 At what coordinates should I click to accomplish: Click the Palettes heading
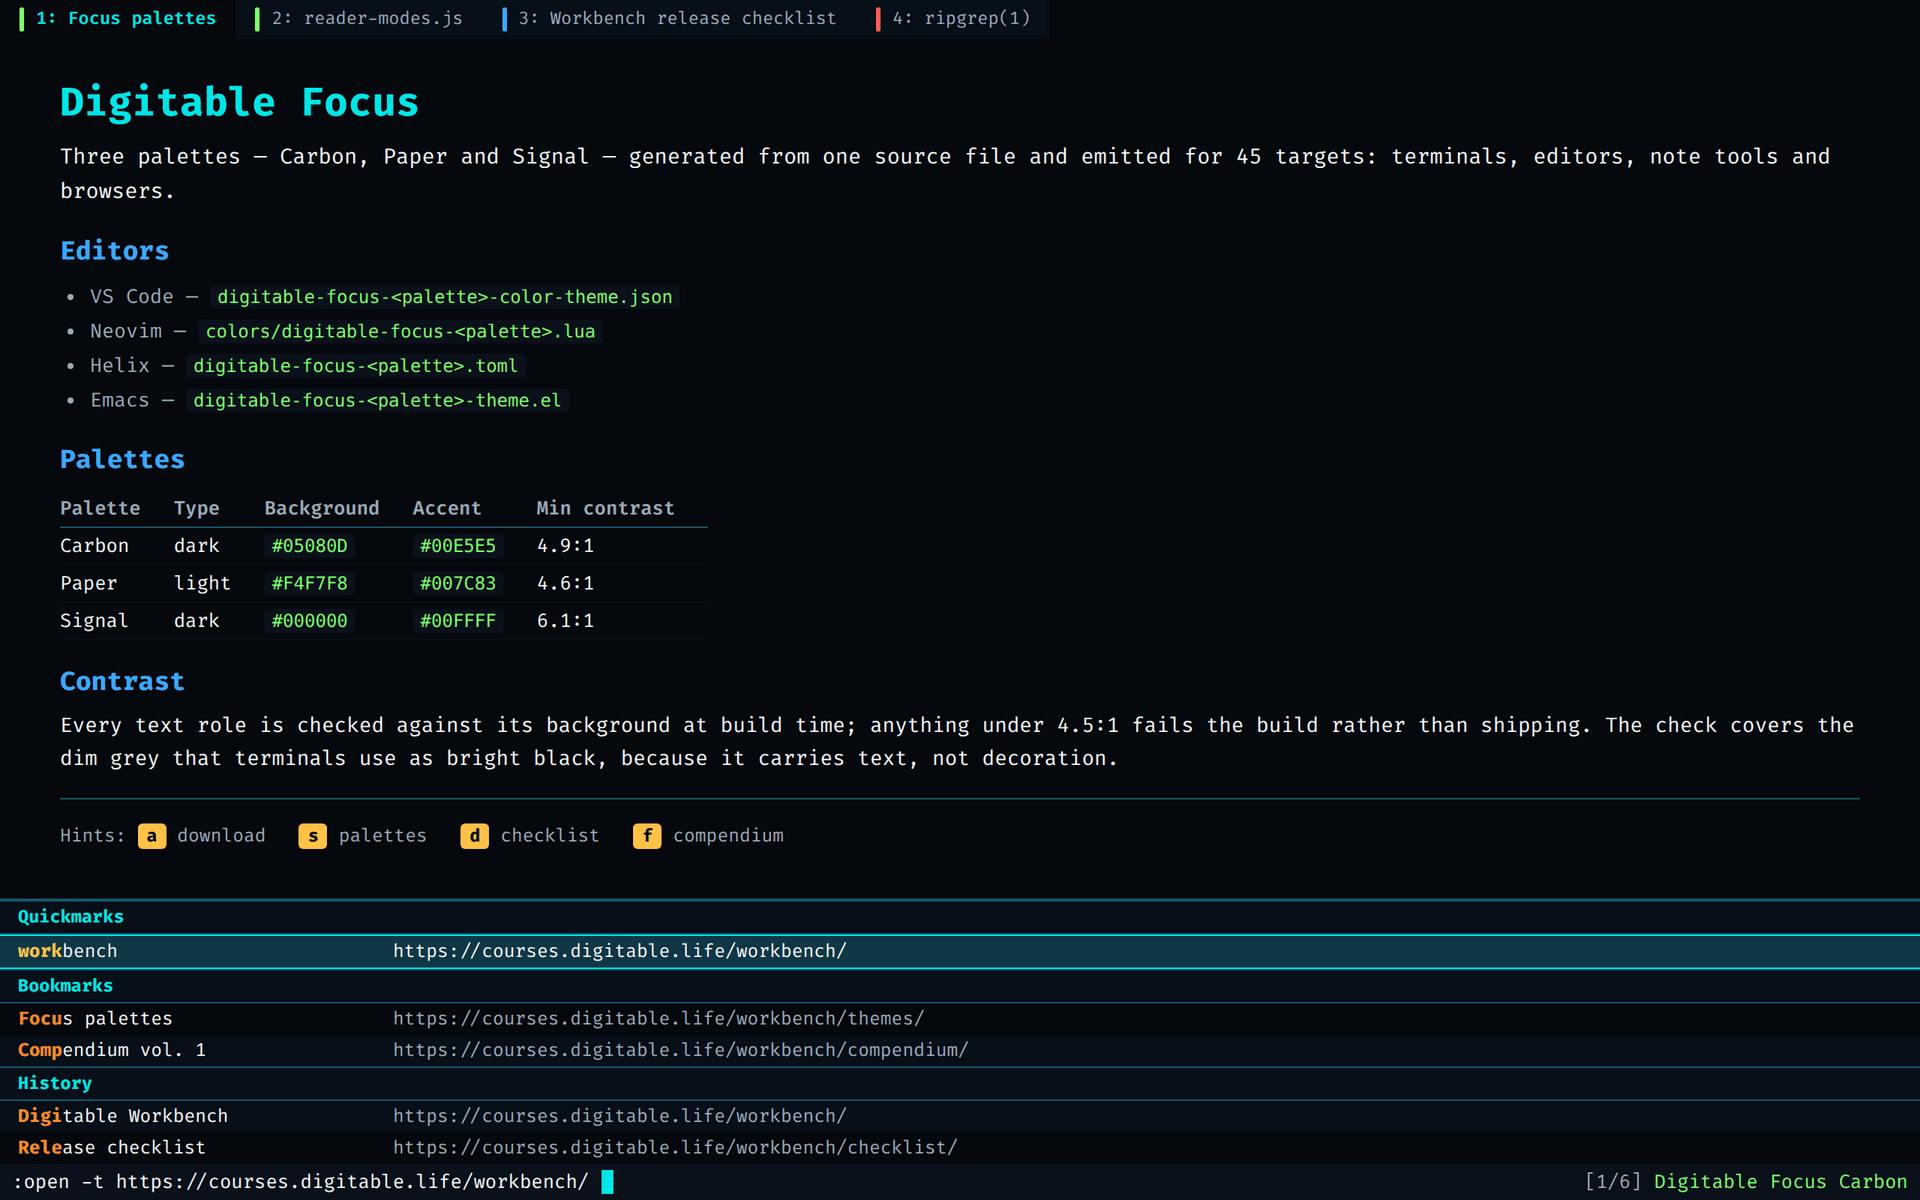(x=122, y=460)
